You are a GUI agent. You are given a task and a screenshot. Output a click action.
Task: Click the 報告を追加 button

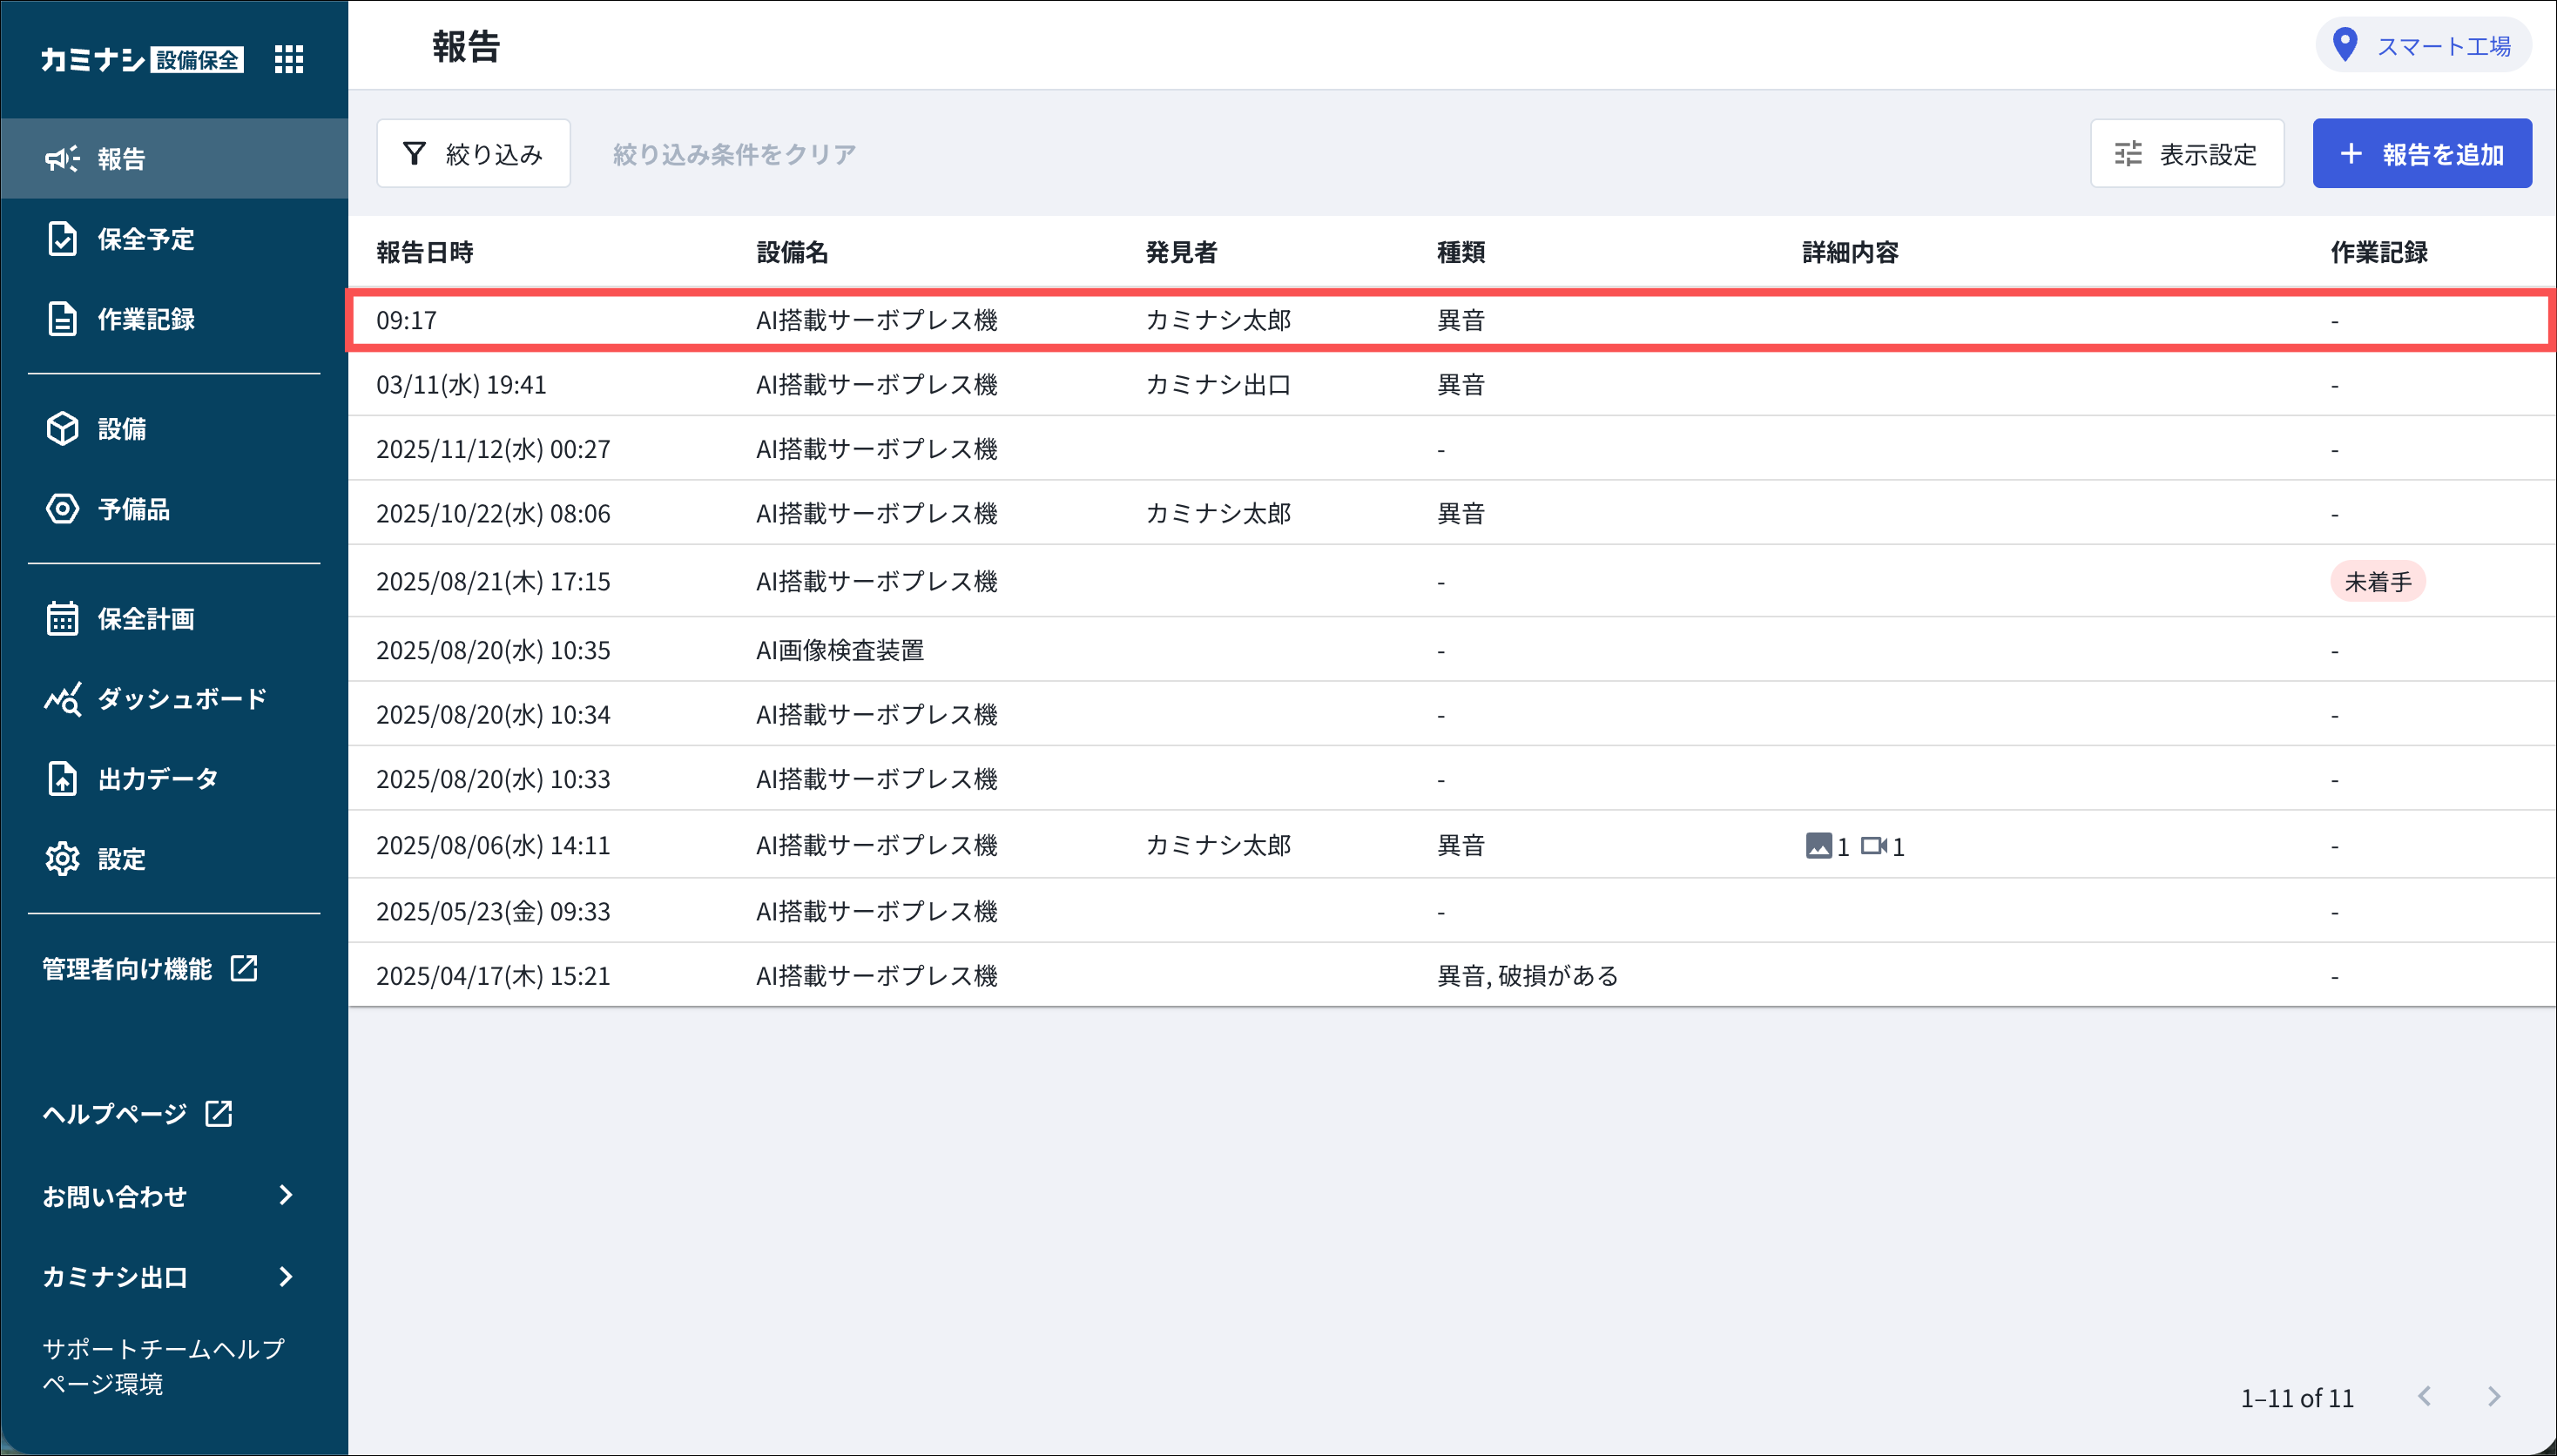coord(2421,154)
